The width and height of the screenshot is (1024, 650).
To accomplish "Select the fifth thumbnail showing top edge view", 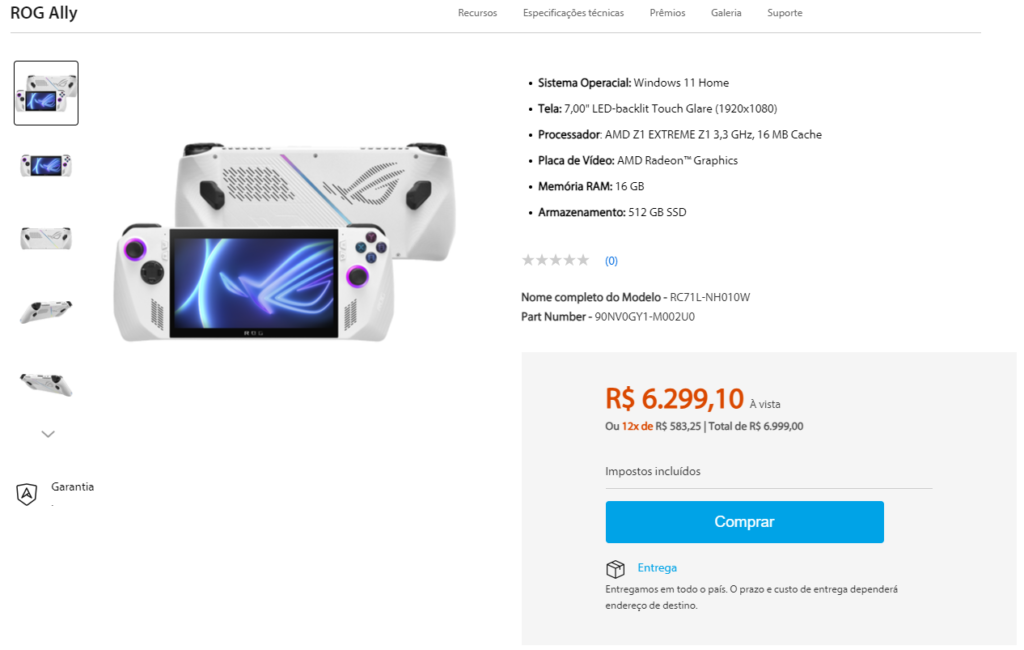I will coord(46,384).
